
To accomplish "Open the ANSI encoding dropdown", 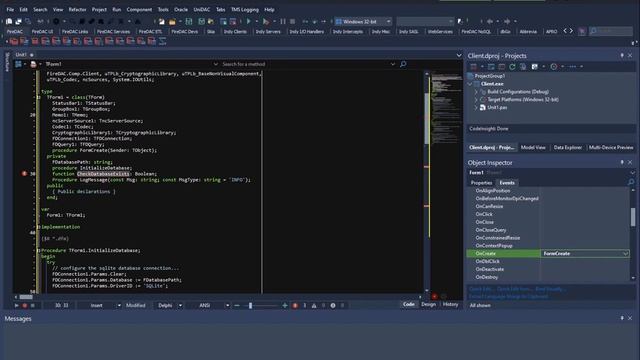I will (x=227, y=305).
